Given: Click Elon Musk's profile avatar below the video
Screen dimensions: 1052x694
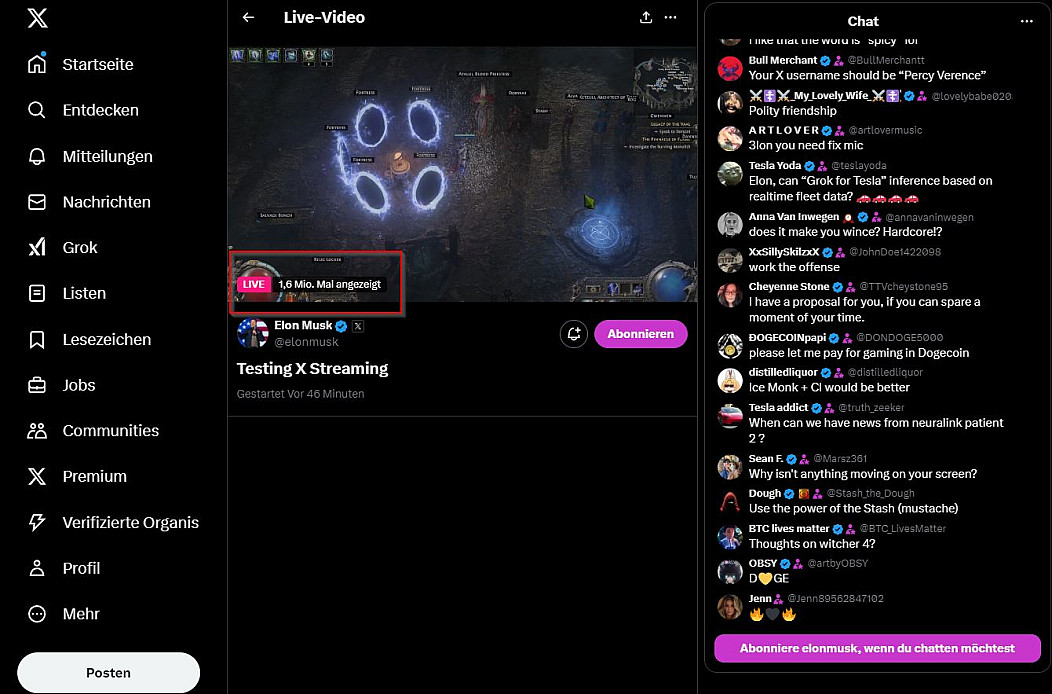Looking at the screenshot, I should pyautogui.click(x=252, y=334).
